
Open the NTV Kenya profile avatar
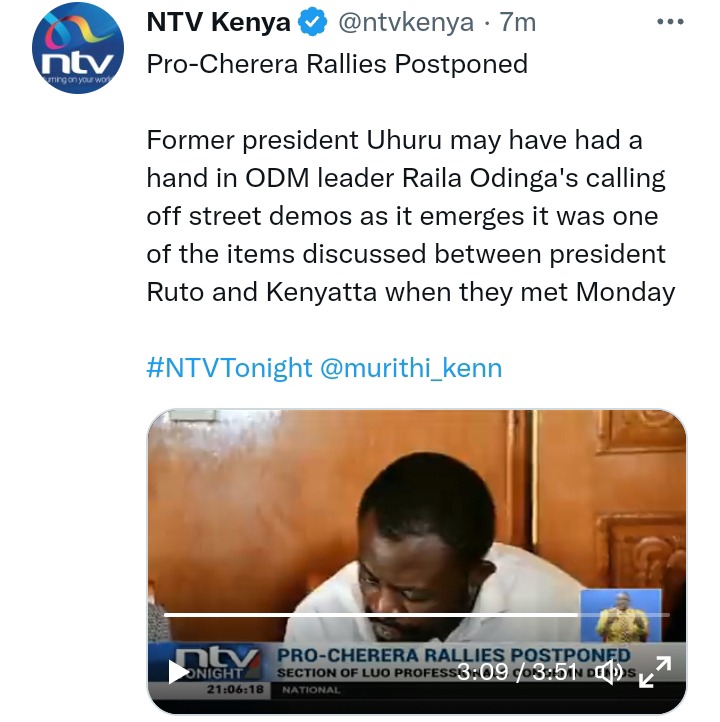tap(78, 48)
